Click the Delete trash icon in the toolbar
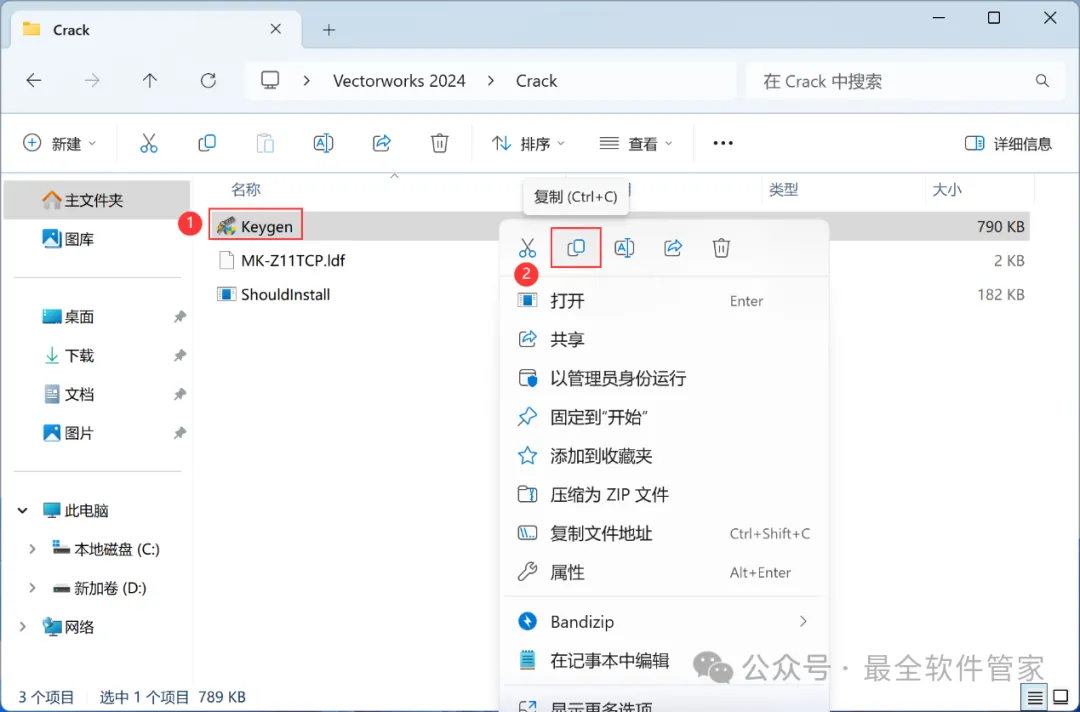The image size is (1080, 712). click(x=439, y=143)
